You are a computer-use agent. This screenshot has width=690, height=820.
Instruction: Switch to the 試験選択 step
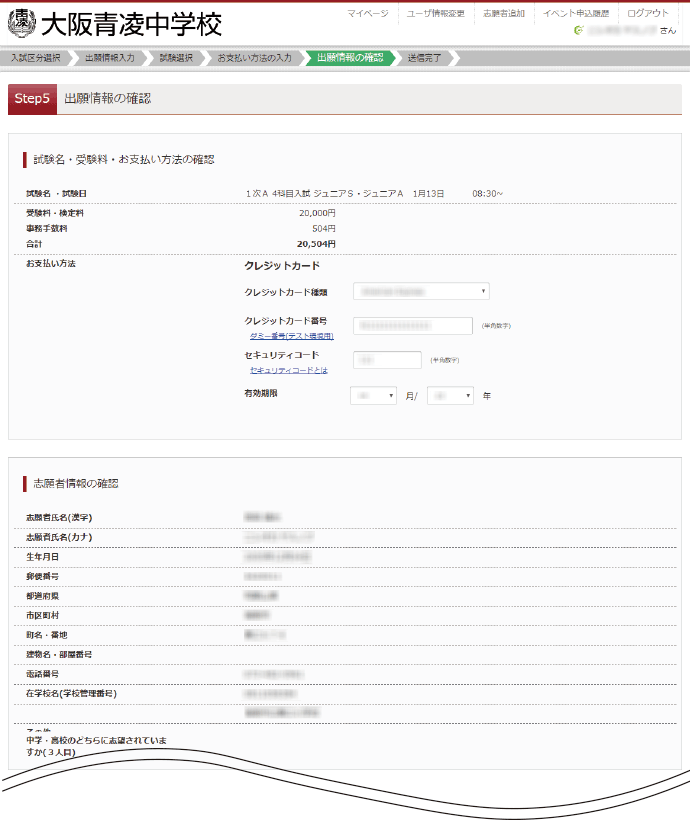pyautogui.click(x=176, y=58)
